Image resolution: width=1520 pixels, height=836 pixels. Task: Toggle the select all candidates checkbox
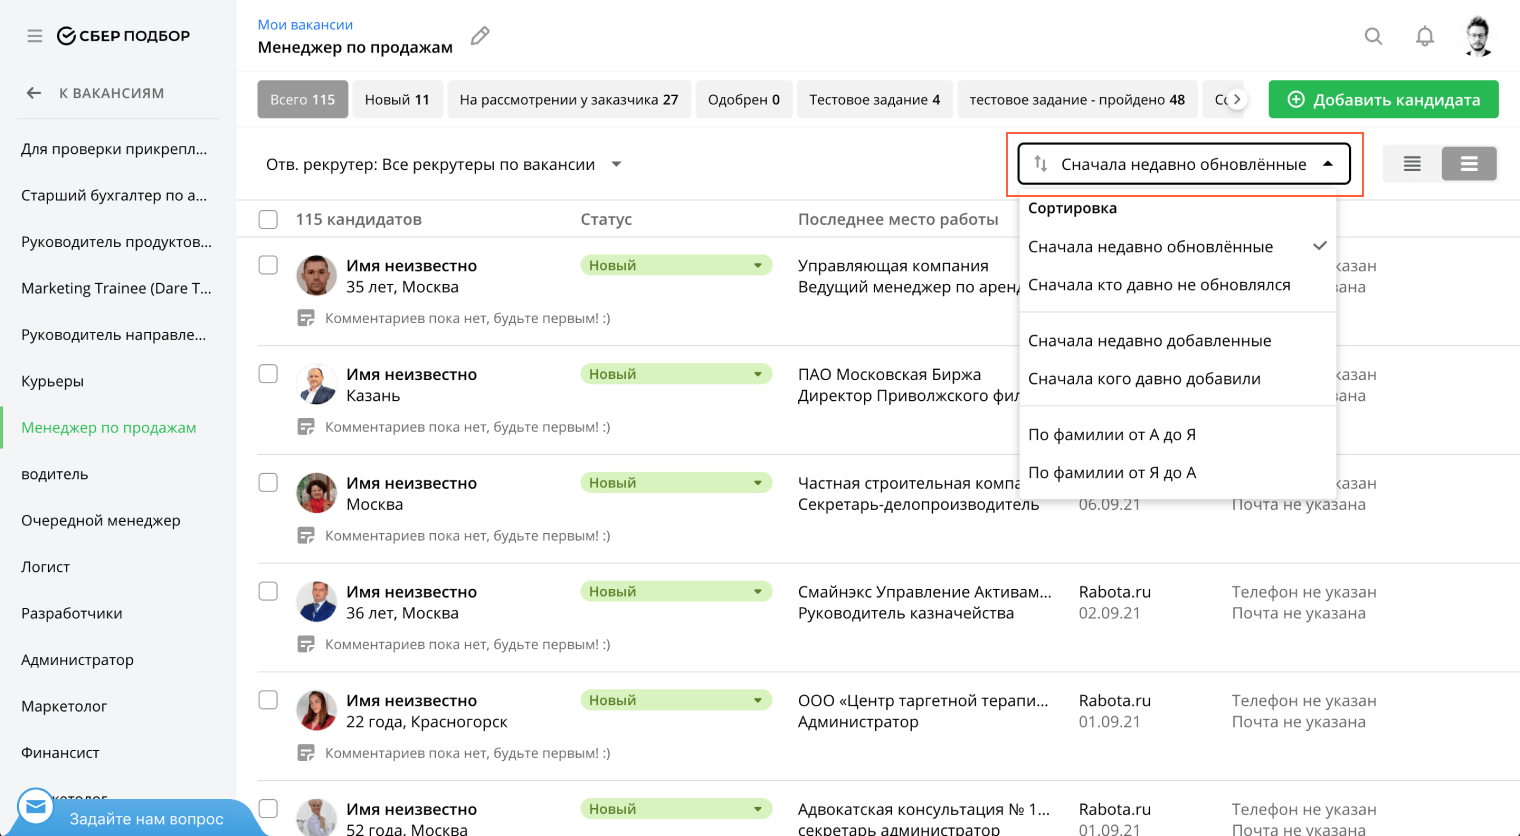click(x=268, y=219)
